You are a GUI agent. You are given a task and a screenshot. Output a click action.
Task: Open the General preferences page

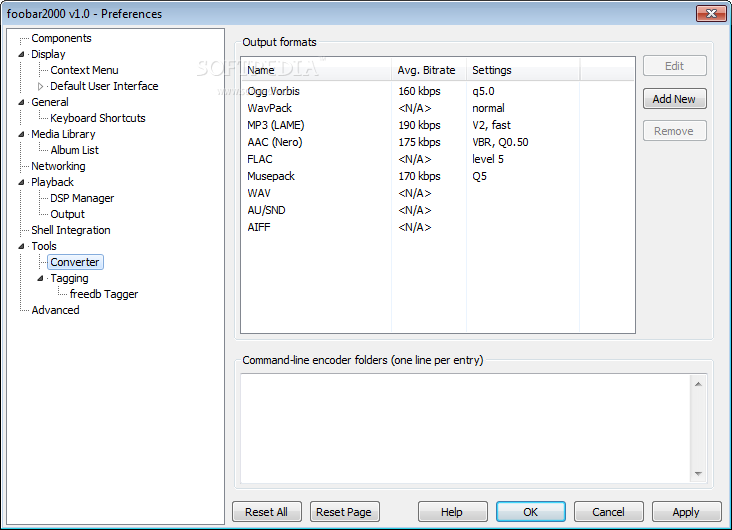49,102
